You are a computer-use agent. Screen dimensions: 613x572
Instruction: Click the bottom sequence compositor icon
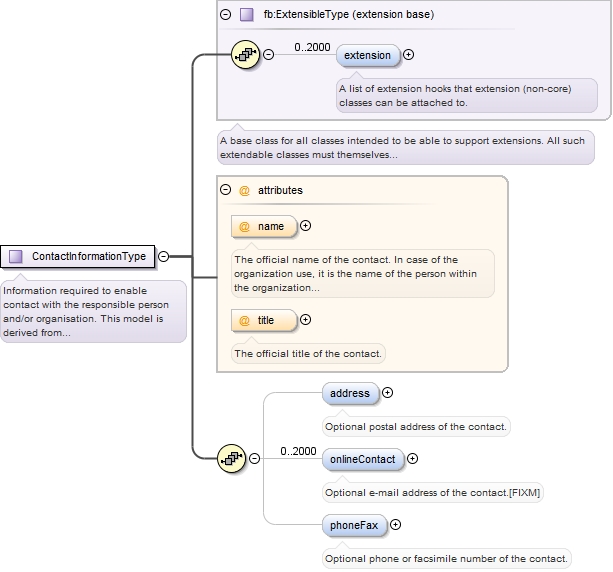click(233, 458)
